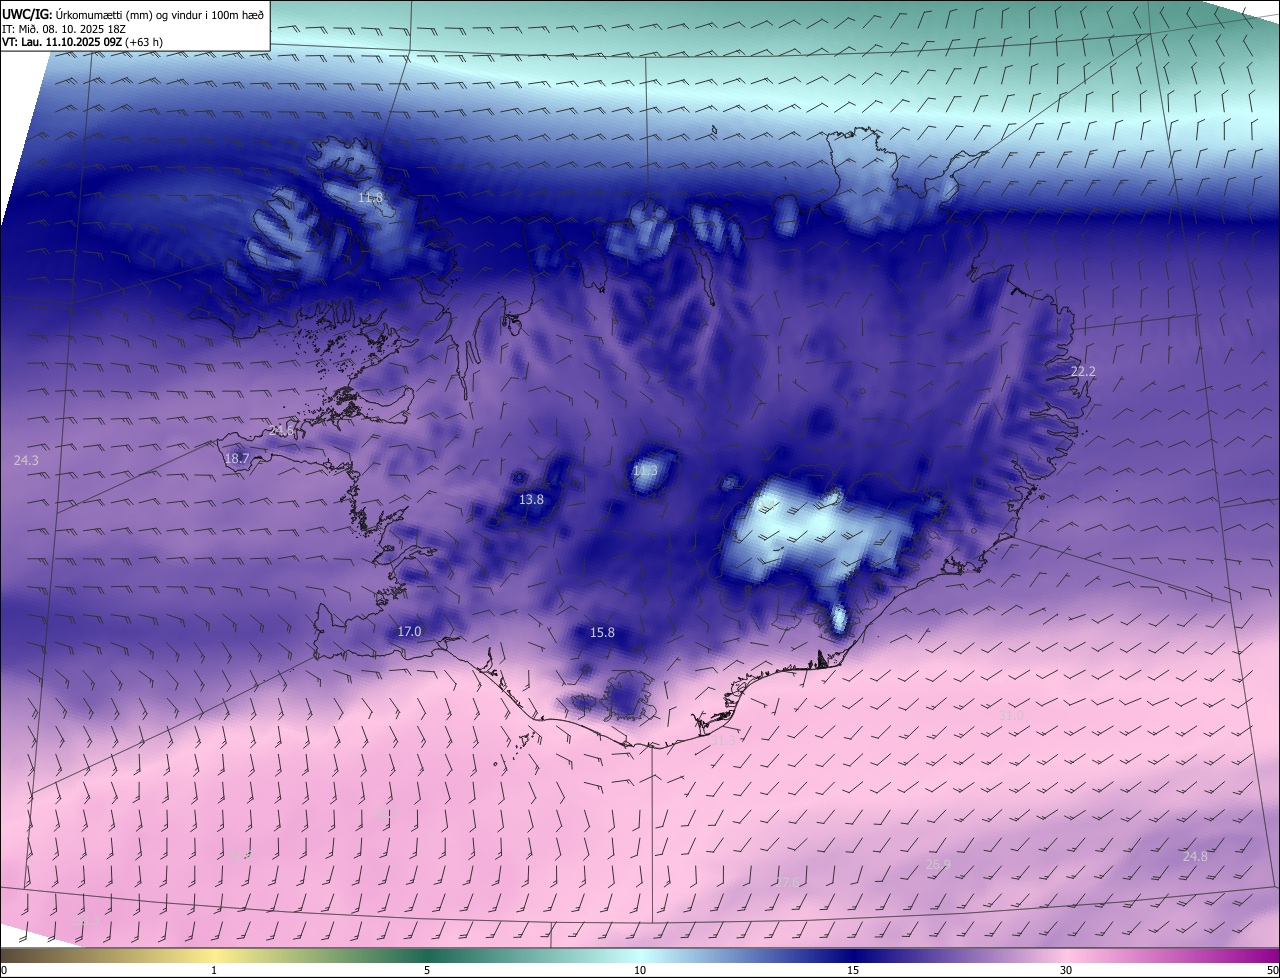Click the 27.6 value near the bottom
Image resolution: width=1280 pixels, height=978 pixels.
[x=787, y=881]
